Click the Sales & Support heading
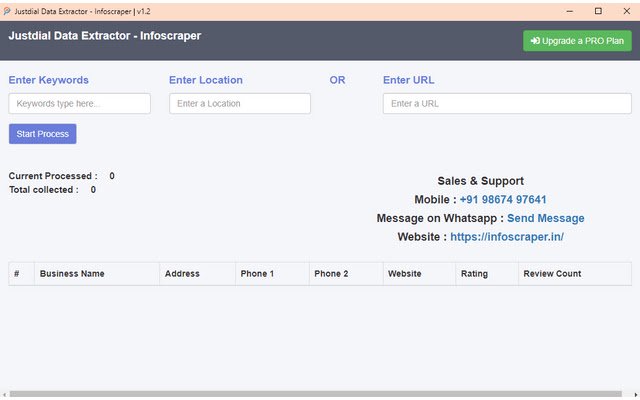 click(x=480, y=181)
